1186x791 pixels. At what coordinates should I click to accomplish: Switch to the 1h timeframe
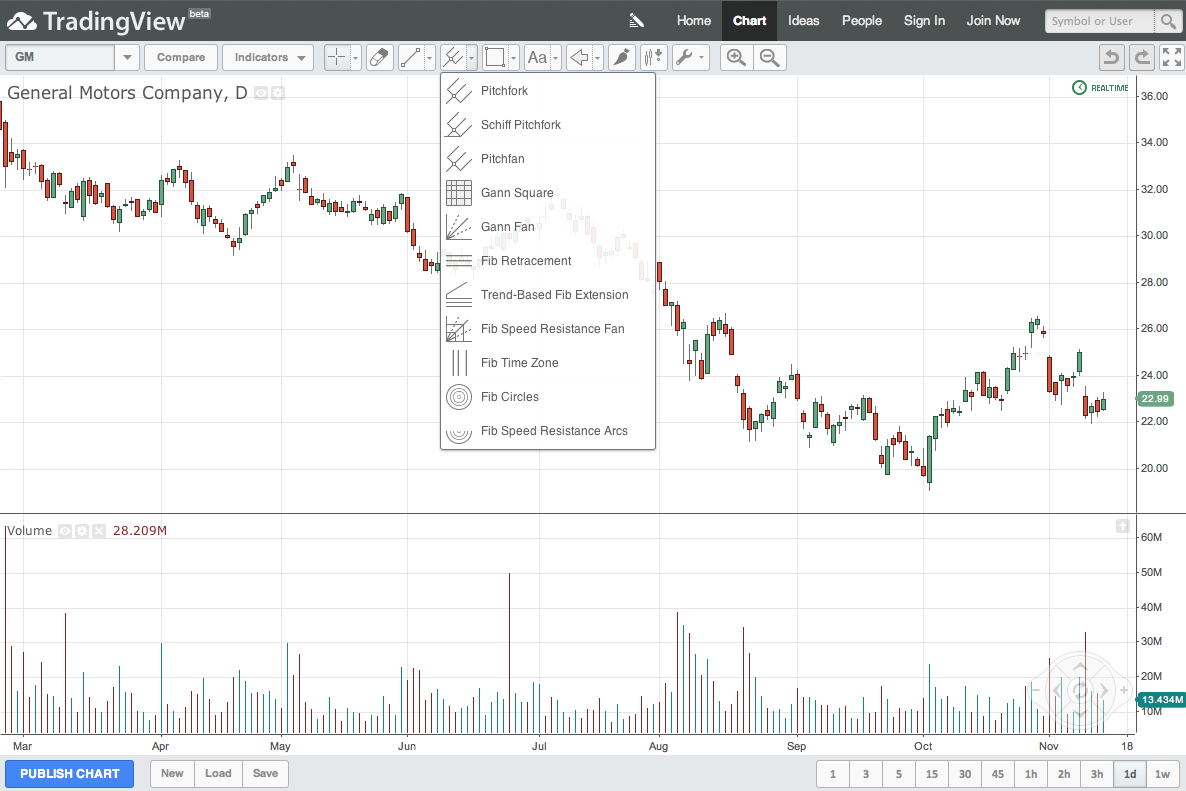point(1031,774)
